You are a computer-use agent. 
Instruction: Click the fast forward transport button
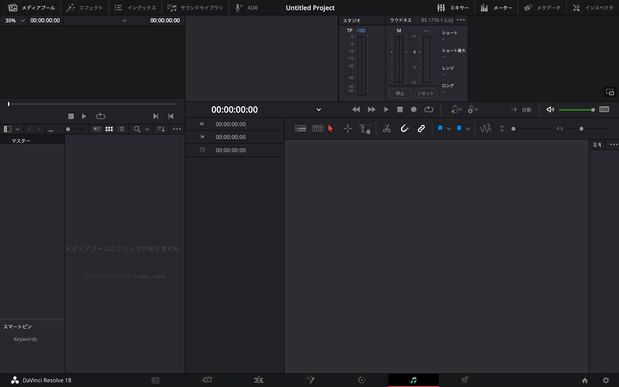click(x=371, y=109)
